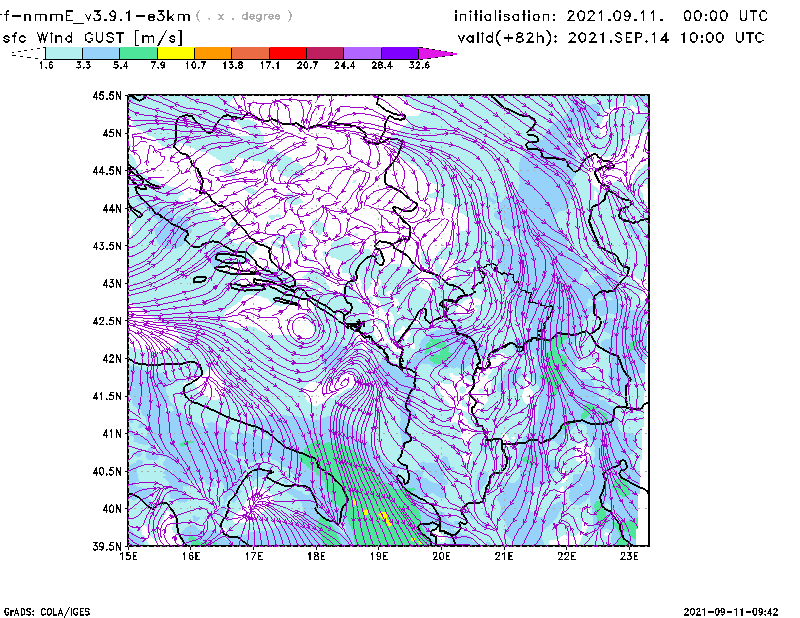Click the orange 10.7–13.8 legend swatch
The width and height of the screenshot is (800, 618).
213,53
